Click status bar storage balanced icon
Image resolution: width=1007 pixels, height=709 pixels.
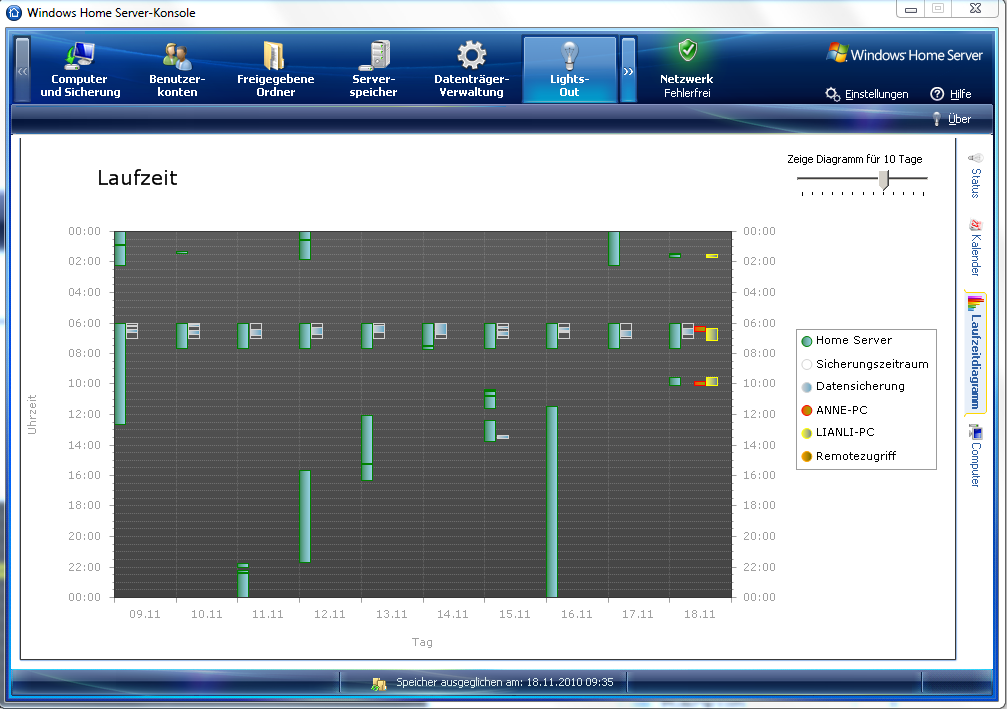(x=379, y=683)
